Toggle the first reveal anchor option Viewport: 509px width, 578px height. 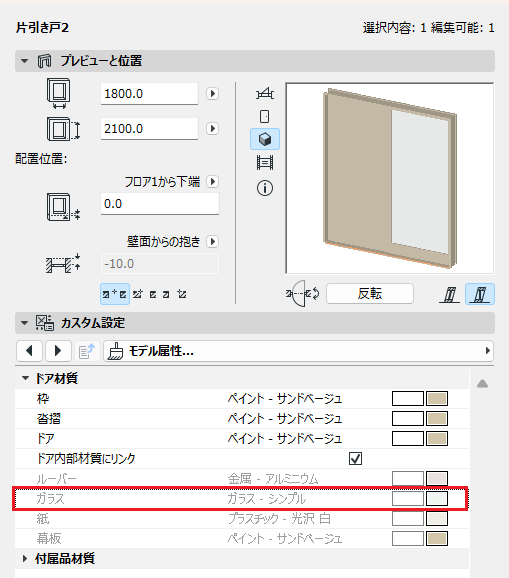pyautogui.click(x=115, y=294)
